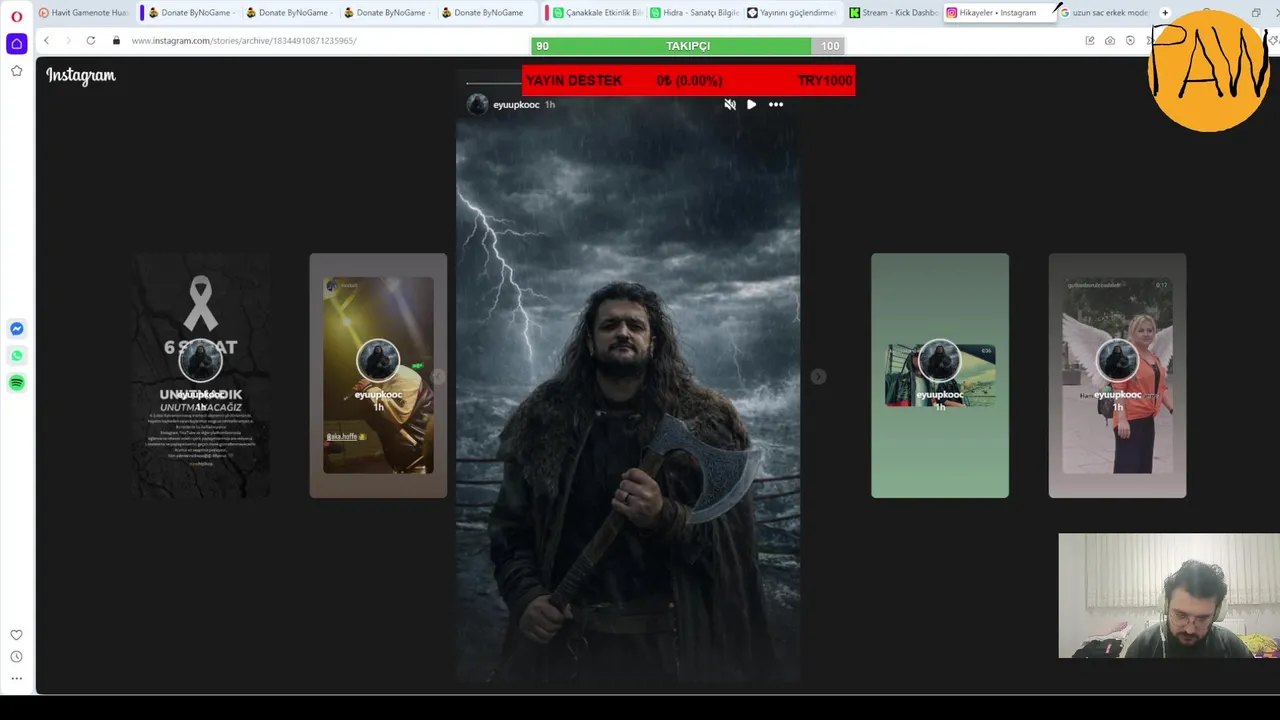Switch to uzun sac erkek mode tab
The height and width of the screenshot is (720, 1280).
(x=1104, y=13)
